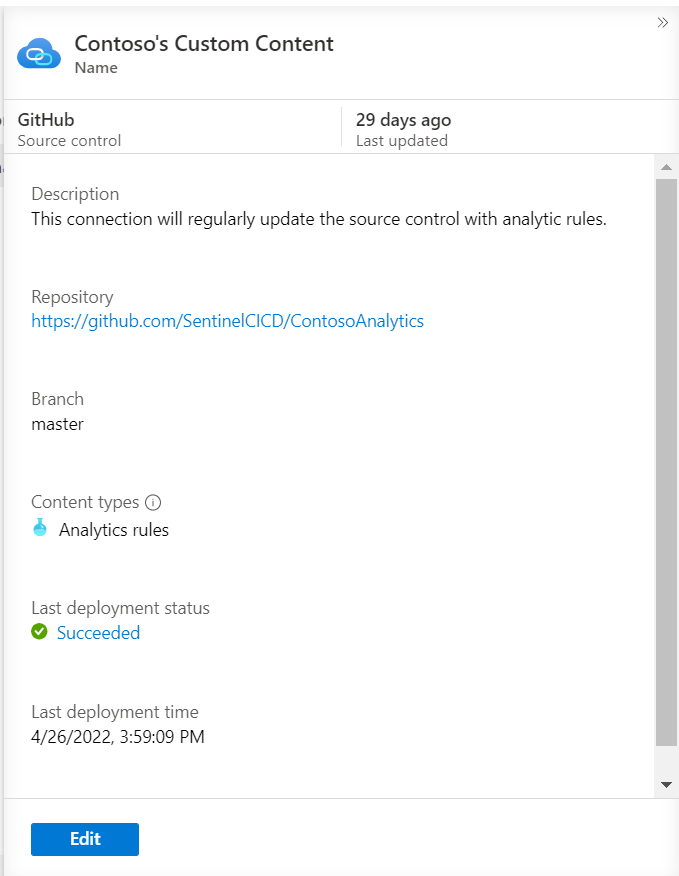This screenshot has width=679, height=876.
Task: Select the master branch value
Action: [x=57, y=424]
